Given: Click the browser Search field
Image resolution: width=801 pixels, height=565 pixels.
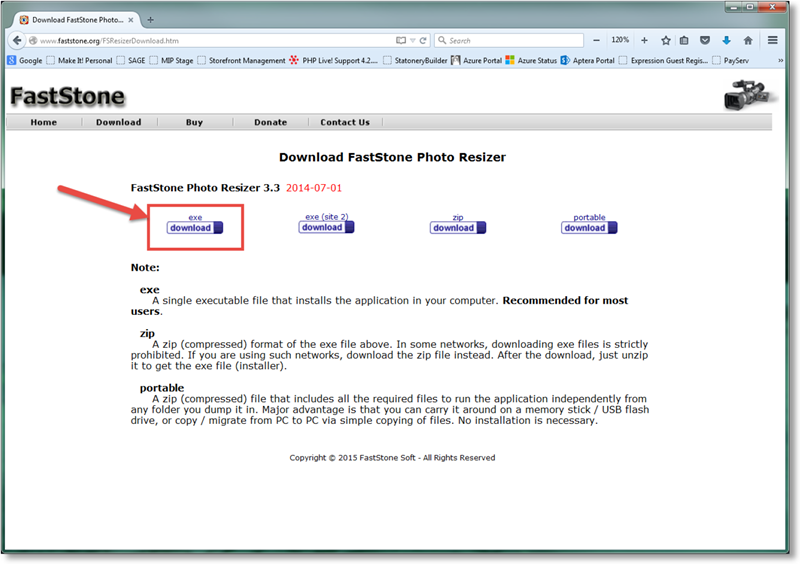Looking at the screenshot, I should pyautogui.click(x=509, y=40).
